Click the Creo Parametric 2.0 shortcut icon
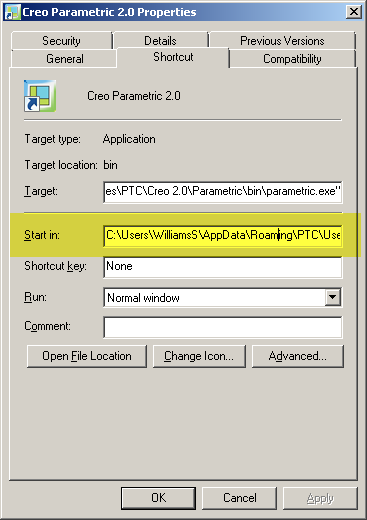 coord(40,96)
